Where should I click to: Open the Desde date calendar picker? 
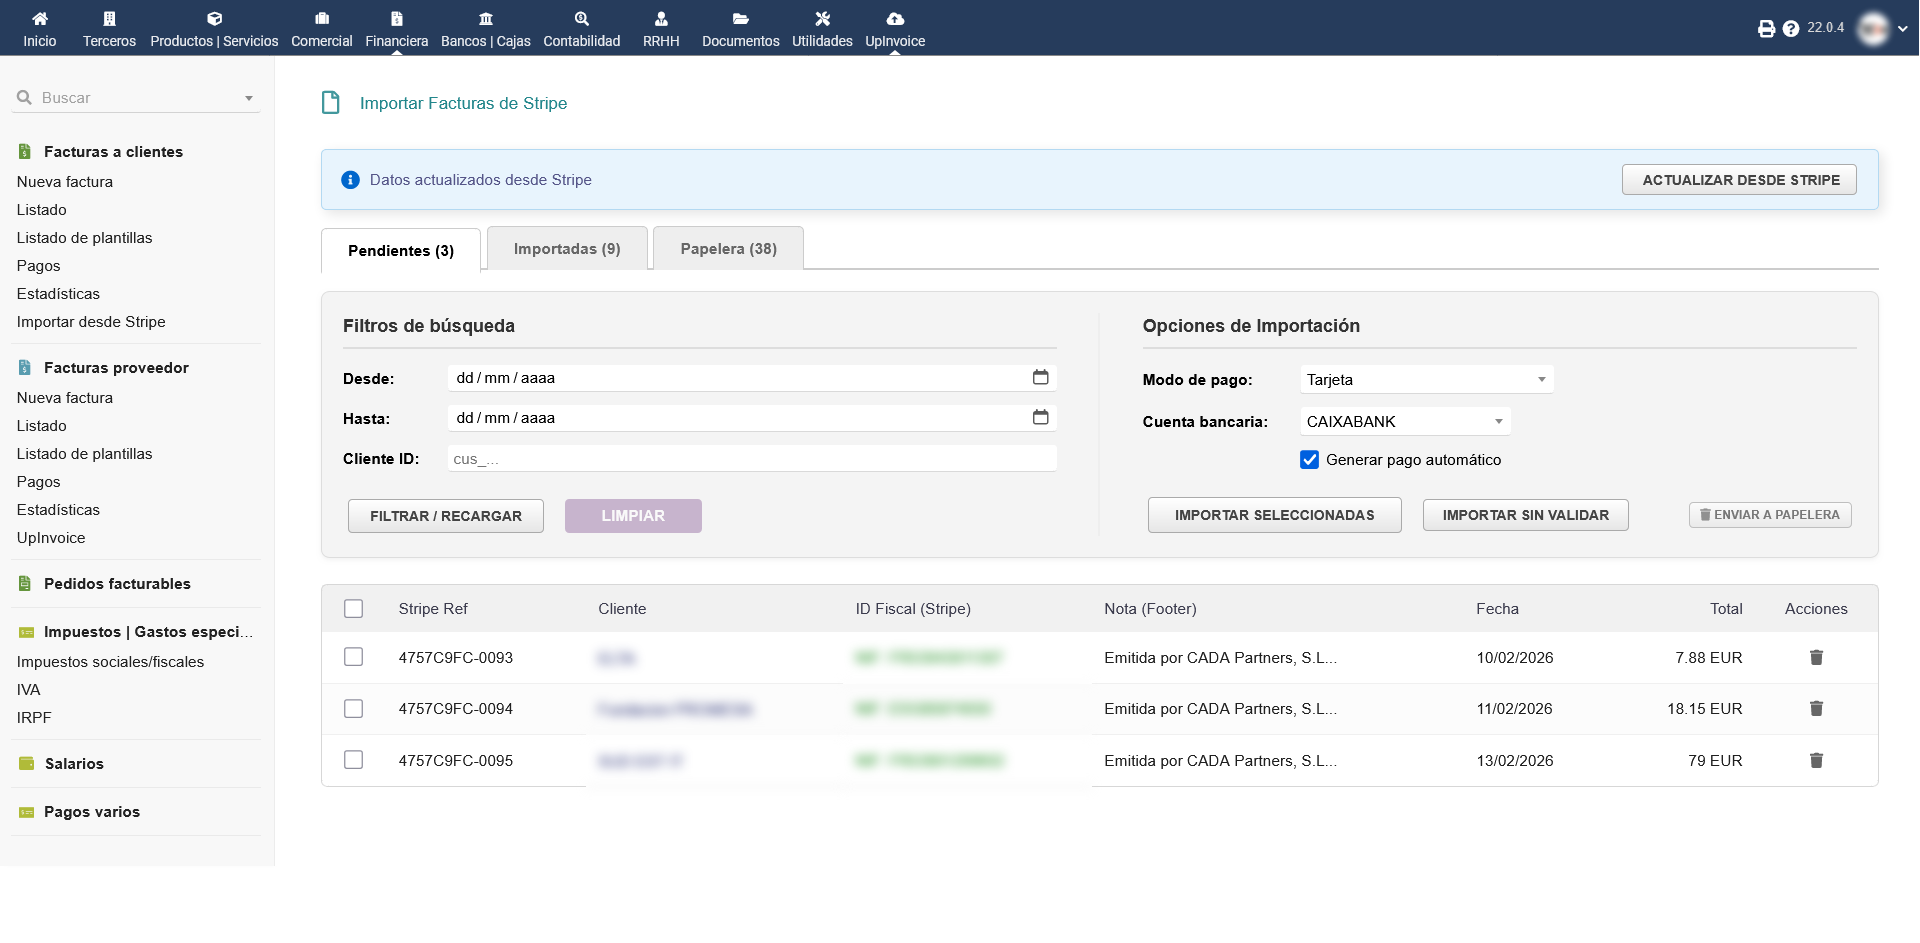(1040, 377)
